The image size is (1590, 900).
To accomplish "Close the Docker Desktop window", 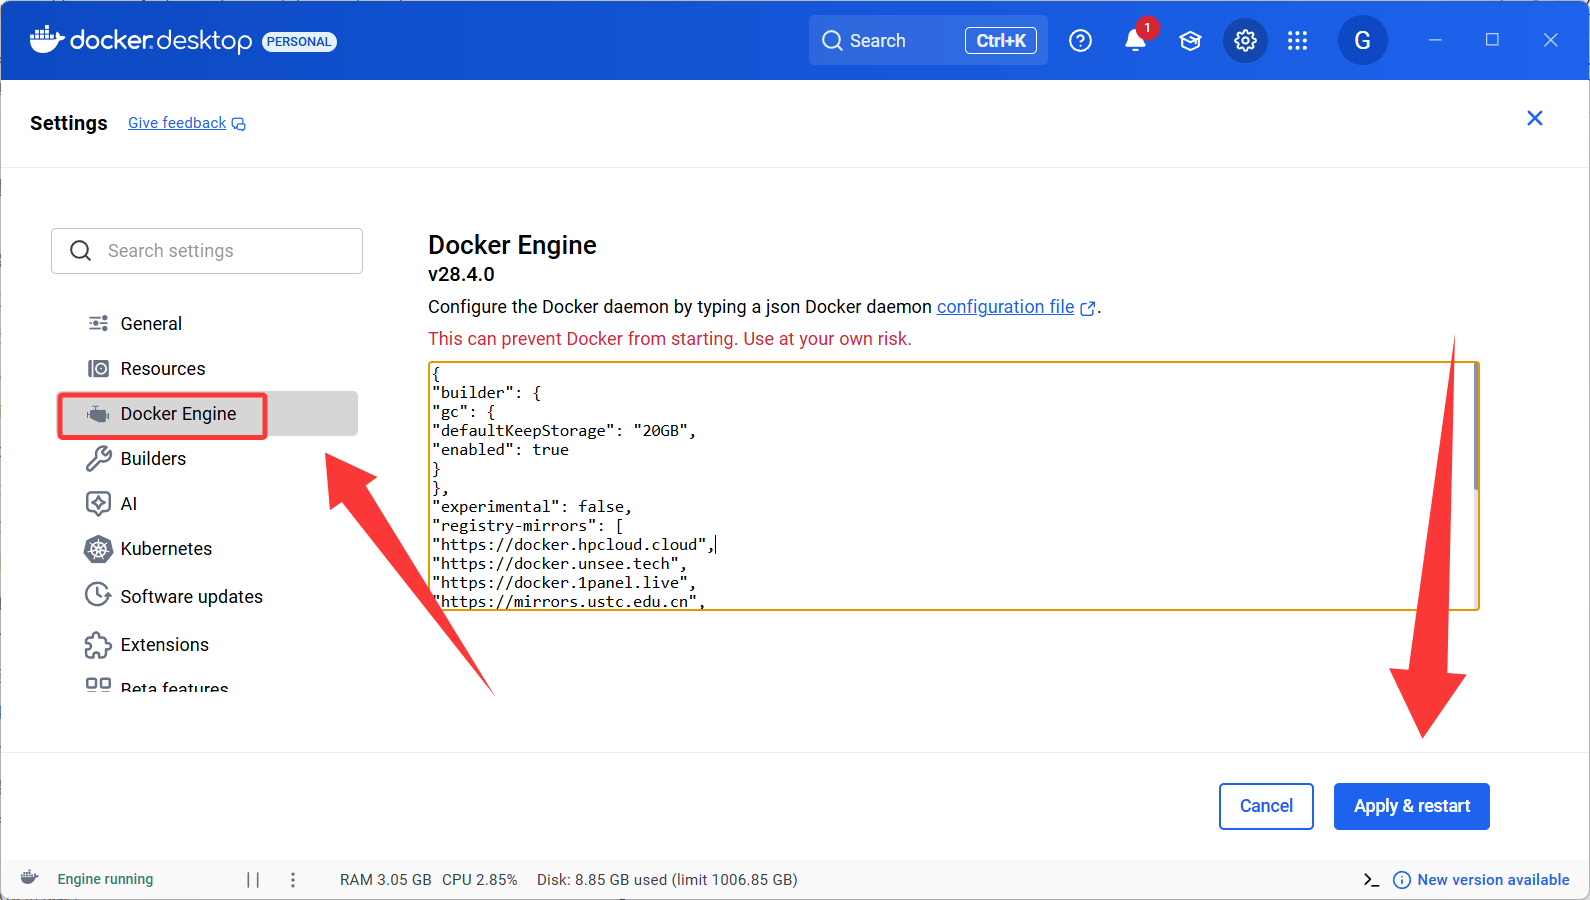I will click(1551, 40).
